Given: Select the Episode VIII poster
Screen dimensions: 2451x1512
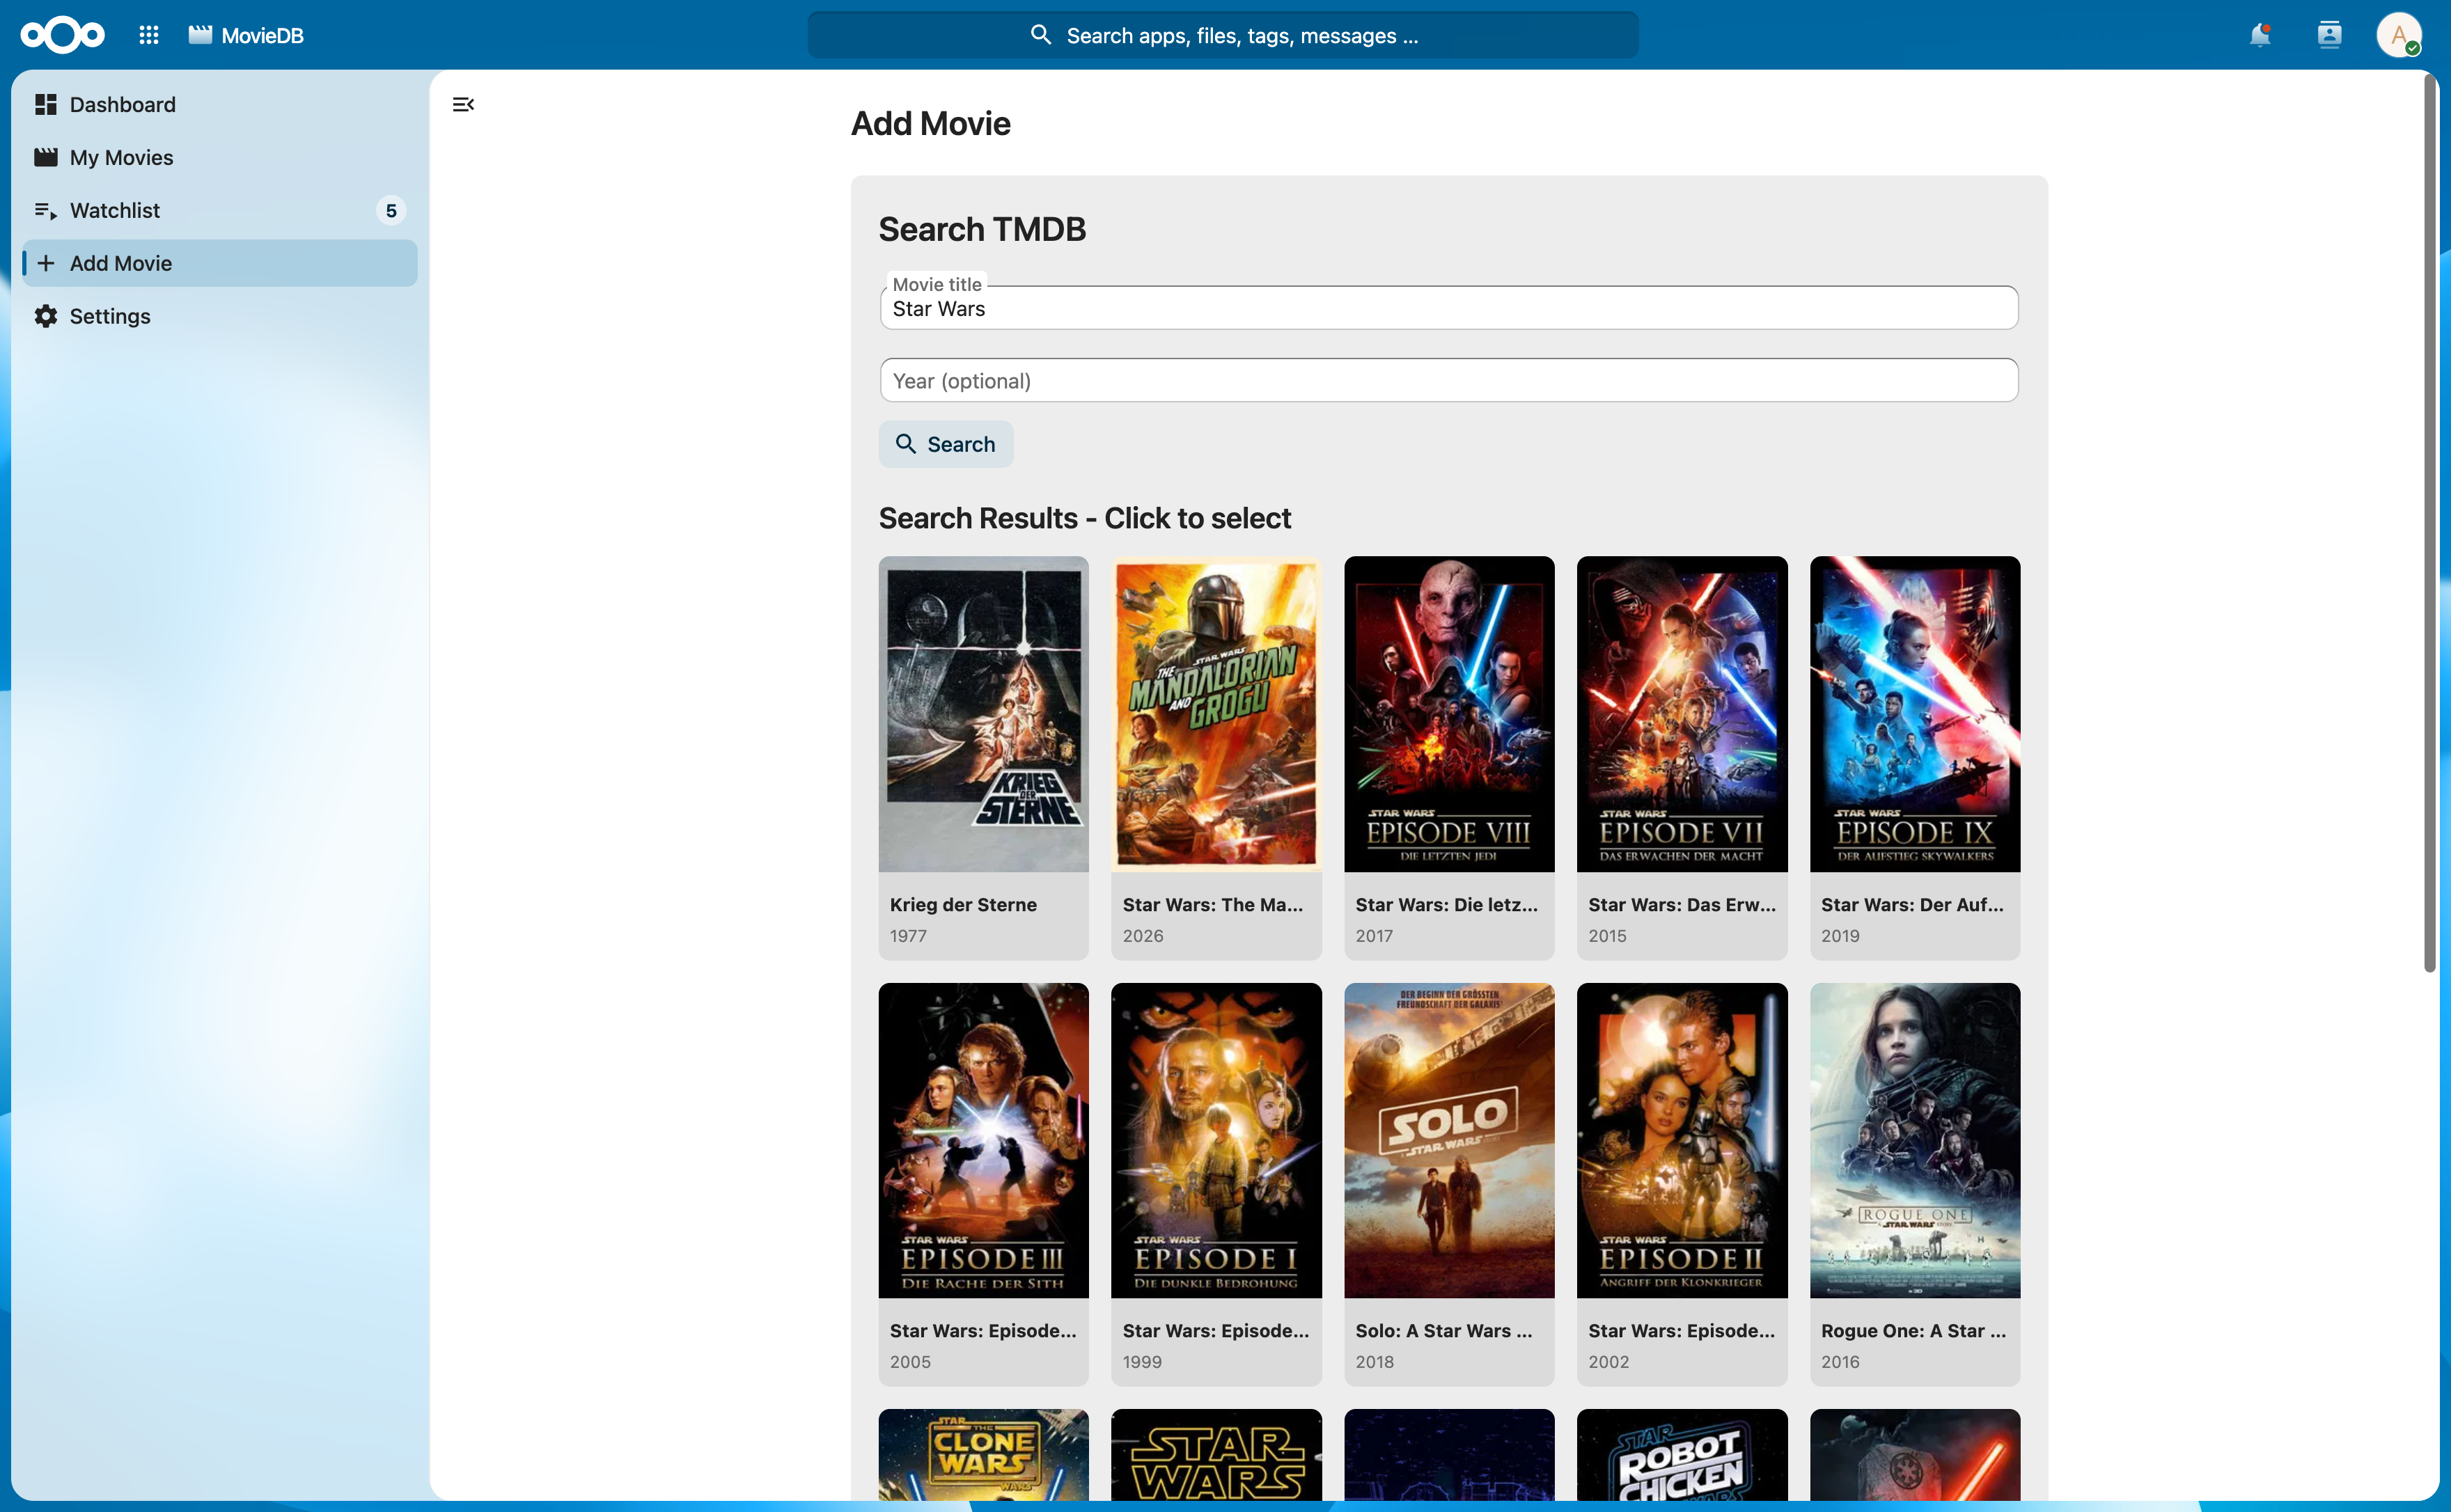Looking at the screenshot, I should (1449, 714).
